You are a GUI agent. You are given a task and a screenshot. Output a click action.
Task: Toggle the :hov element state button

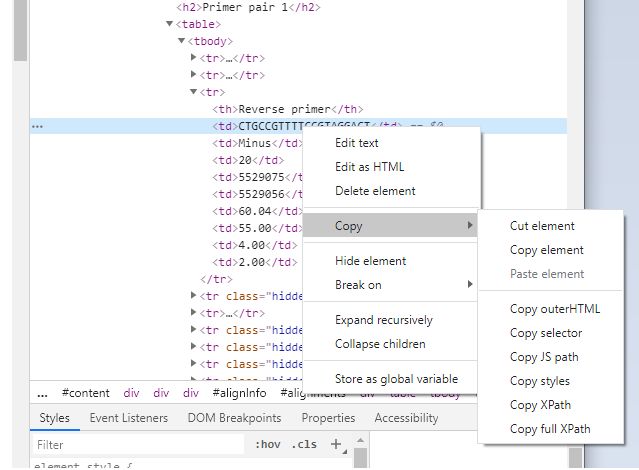267,444
